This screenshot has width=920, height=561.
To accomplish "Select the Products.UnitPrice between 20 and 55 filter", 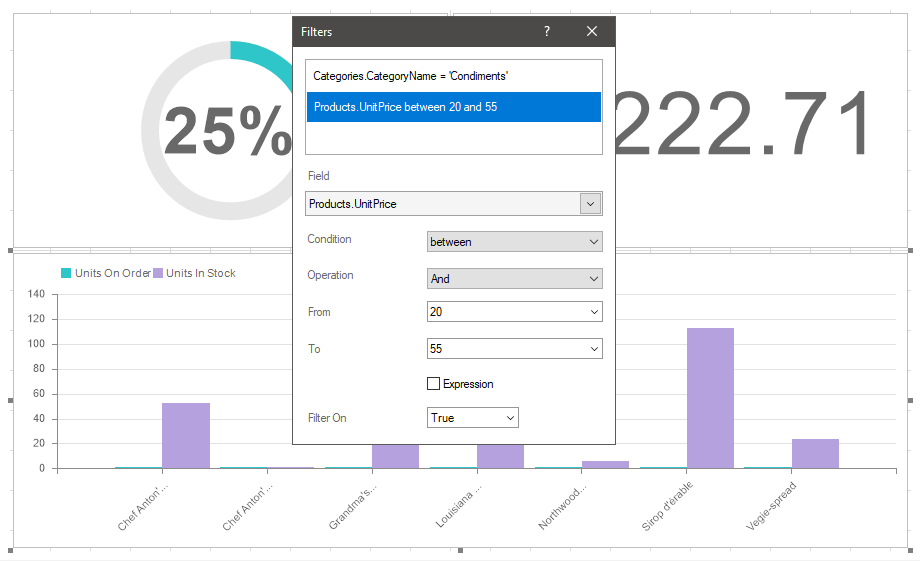I will coord(453,107).
